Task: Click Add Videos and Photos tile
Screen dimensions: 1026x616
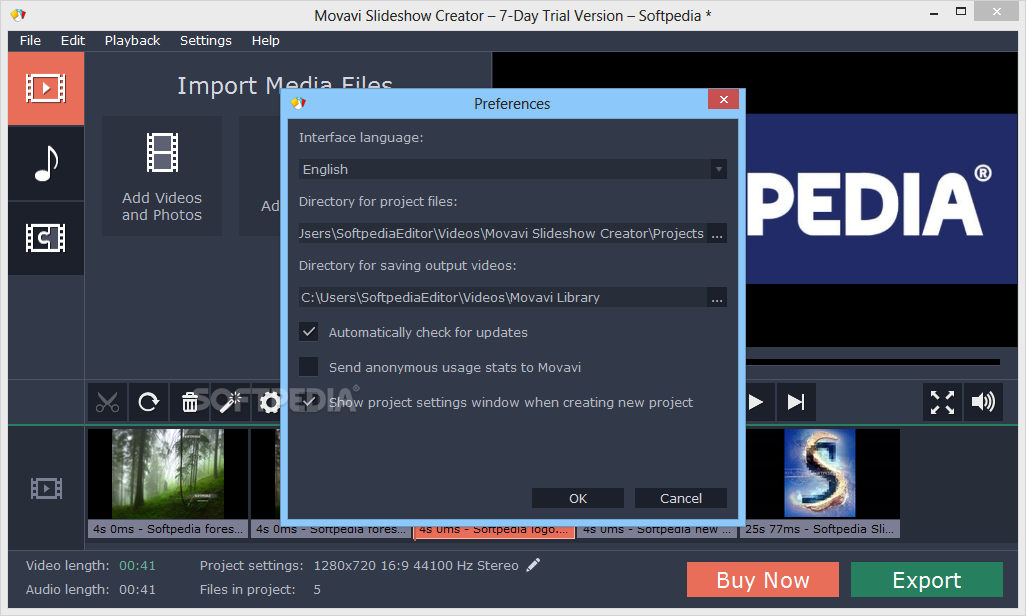Action: (162, 176)
